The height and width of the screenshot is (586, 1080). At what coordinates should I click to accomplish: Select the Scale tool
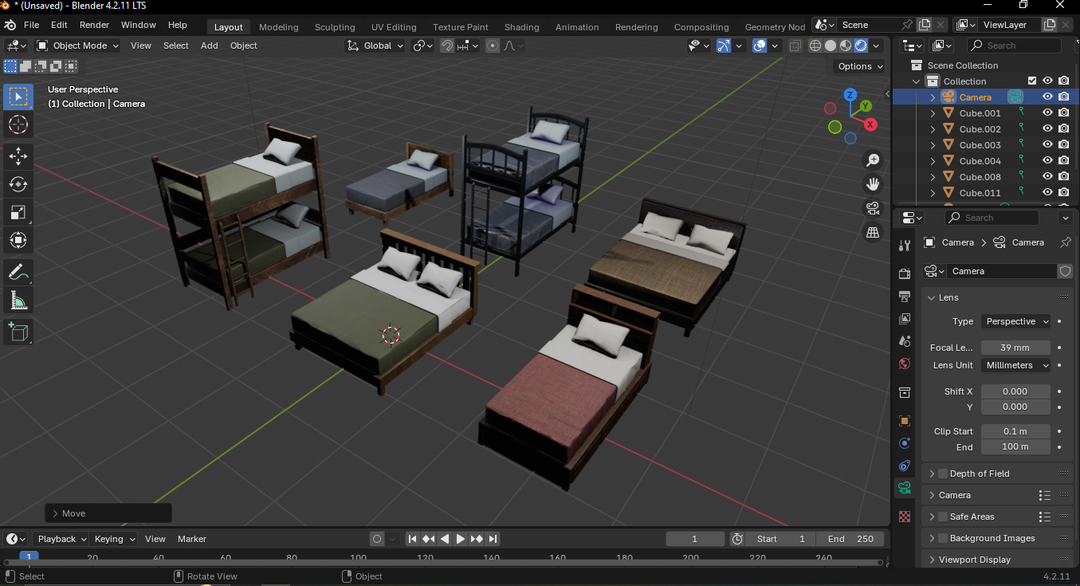coord(19,213)
